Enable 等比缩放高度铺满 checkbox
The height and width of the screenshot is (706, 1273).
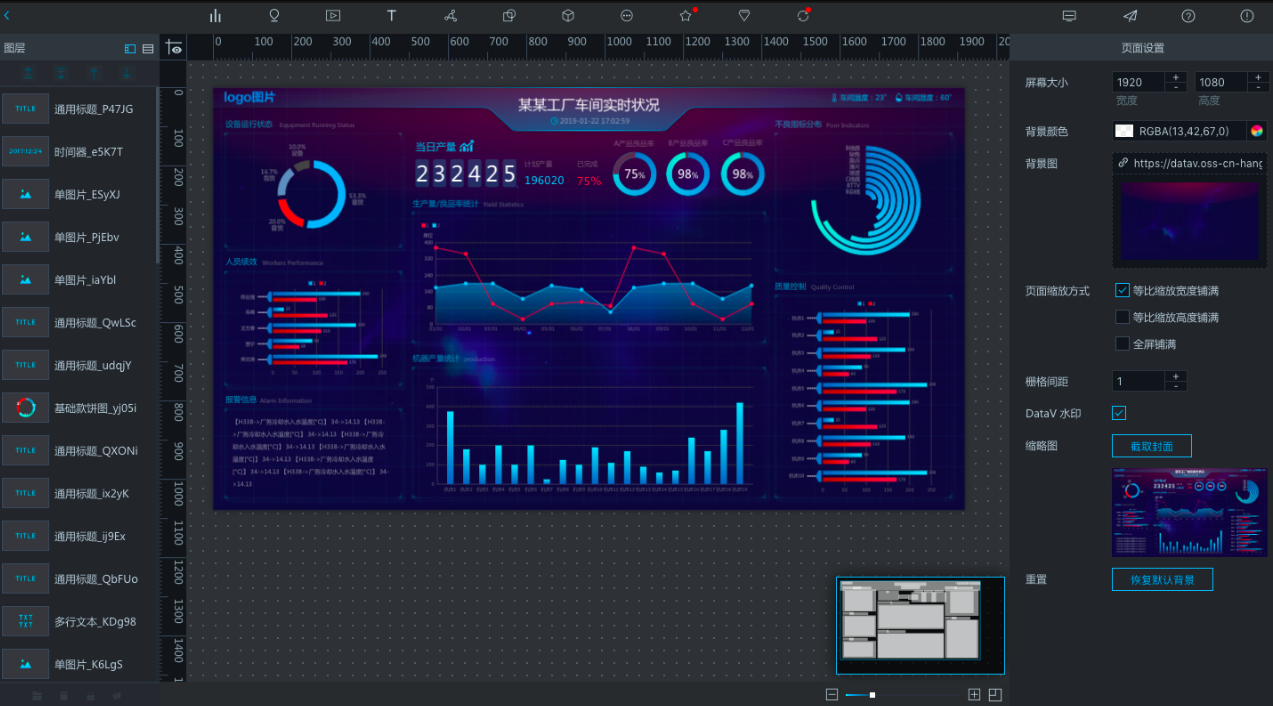[x=1122, y=317]
